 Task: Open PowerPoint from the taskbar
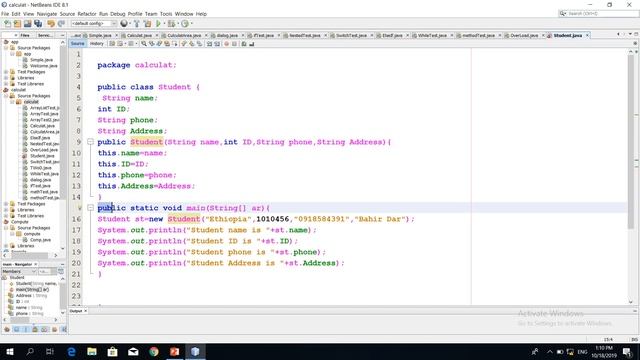click(175, 351)
